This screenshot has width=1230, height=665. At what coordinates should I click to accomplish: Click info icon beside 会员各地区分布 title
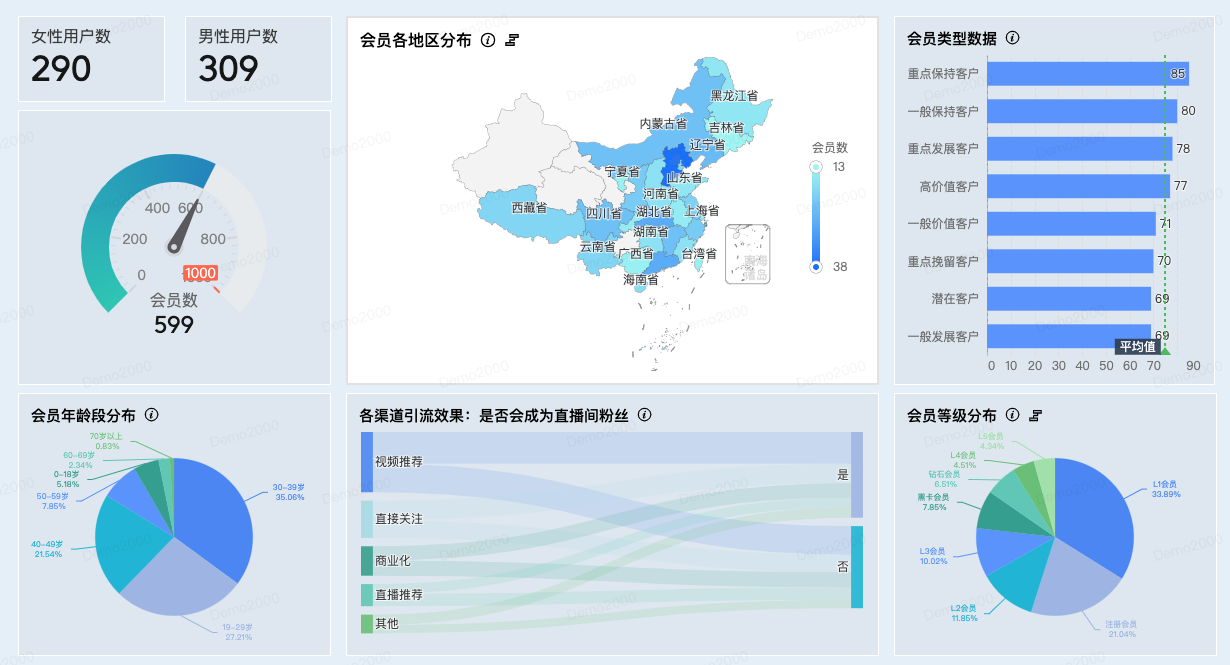(x=488, y=40)
